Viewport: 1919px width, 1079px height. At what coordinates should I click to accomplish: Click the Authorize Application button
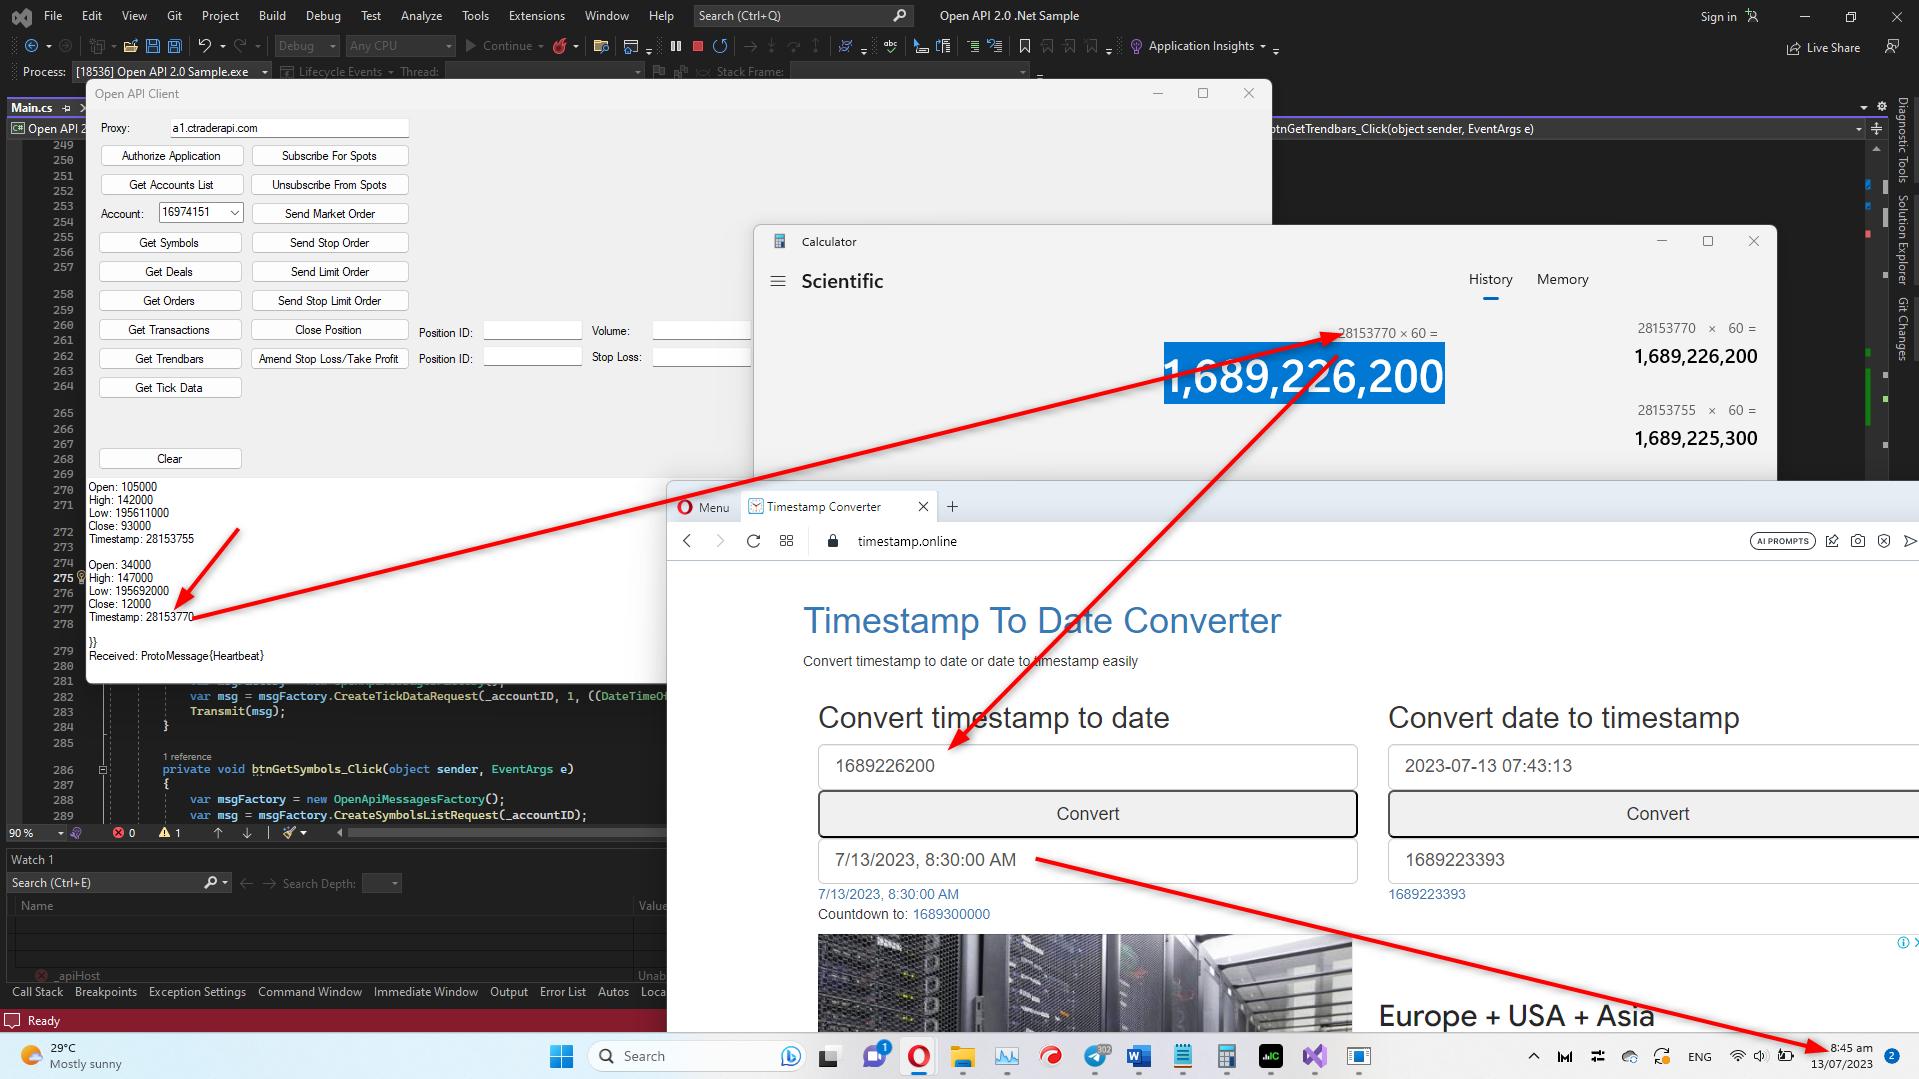coord(171,156)
